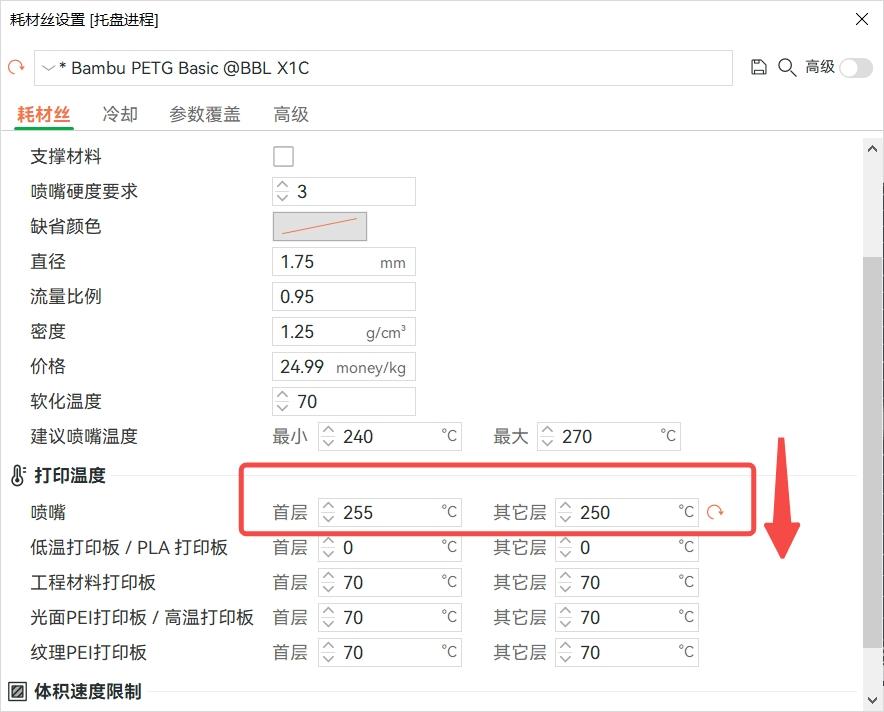Click the 工程材料打印板 首层 70 field
Screen dimensions: 884x712
(x=390, y=582)
